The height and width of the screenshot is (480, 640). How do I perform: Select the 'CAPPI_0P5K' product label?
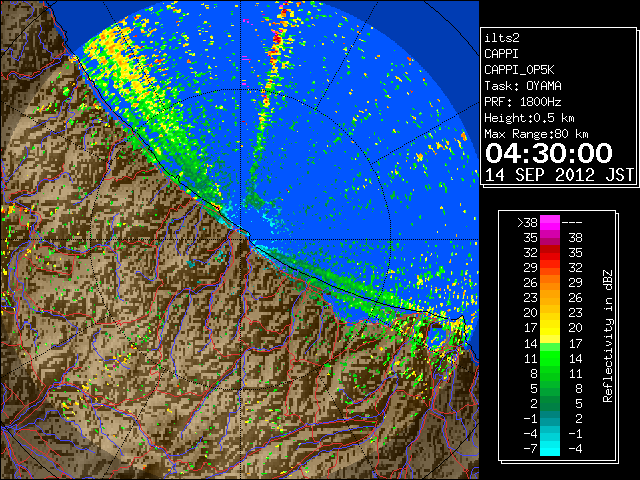(519, 70)
